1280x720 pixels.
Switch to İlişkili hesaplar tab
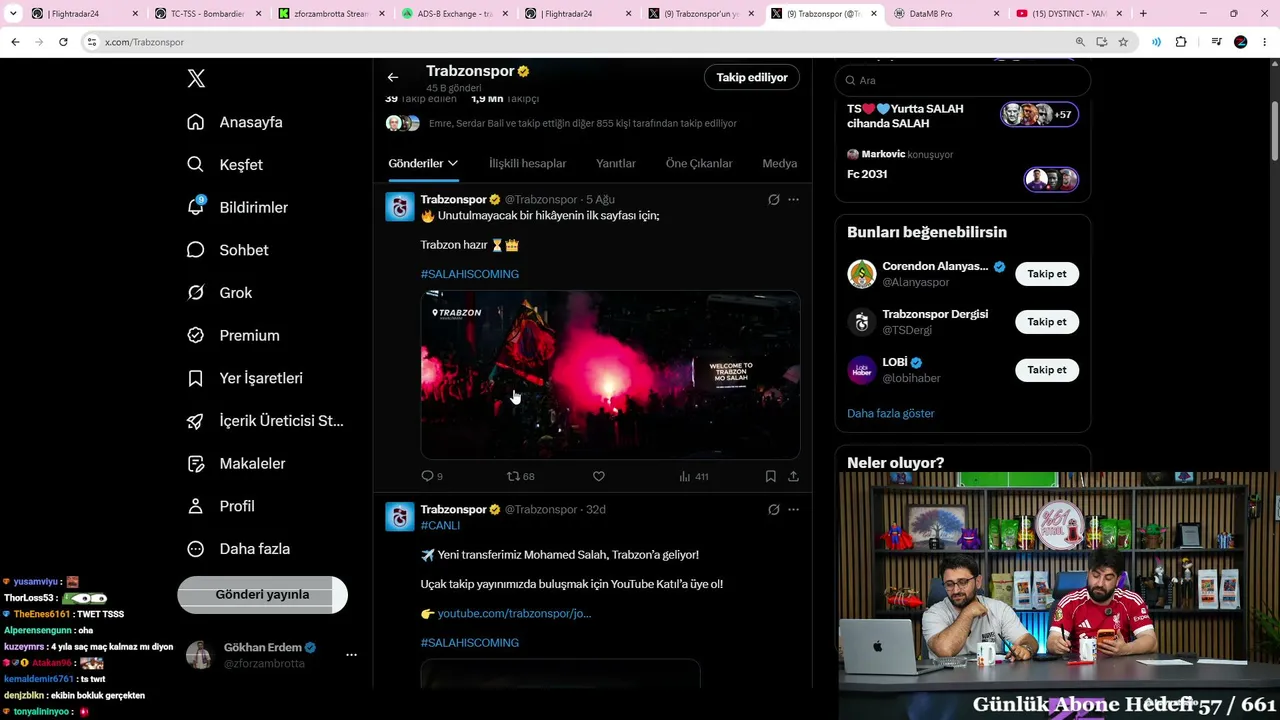click(528, 163)
